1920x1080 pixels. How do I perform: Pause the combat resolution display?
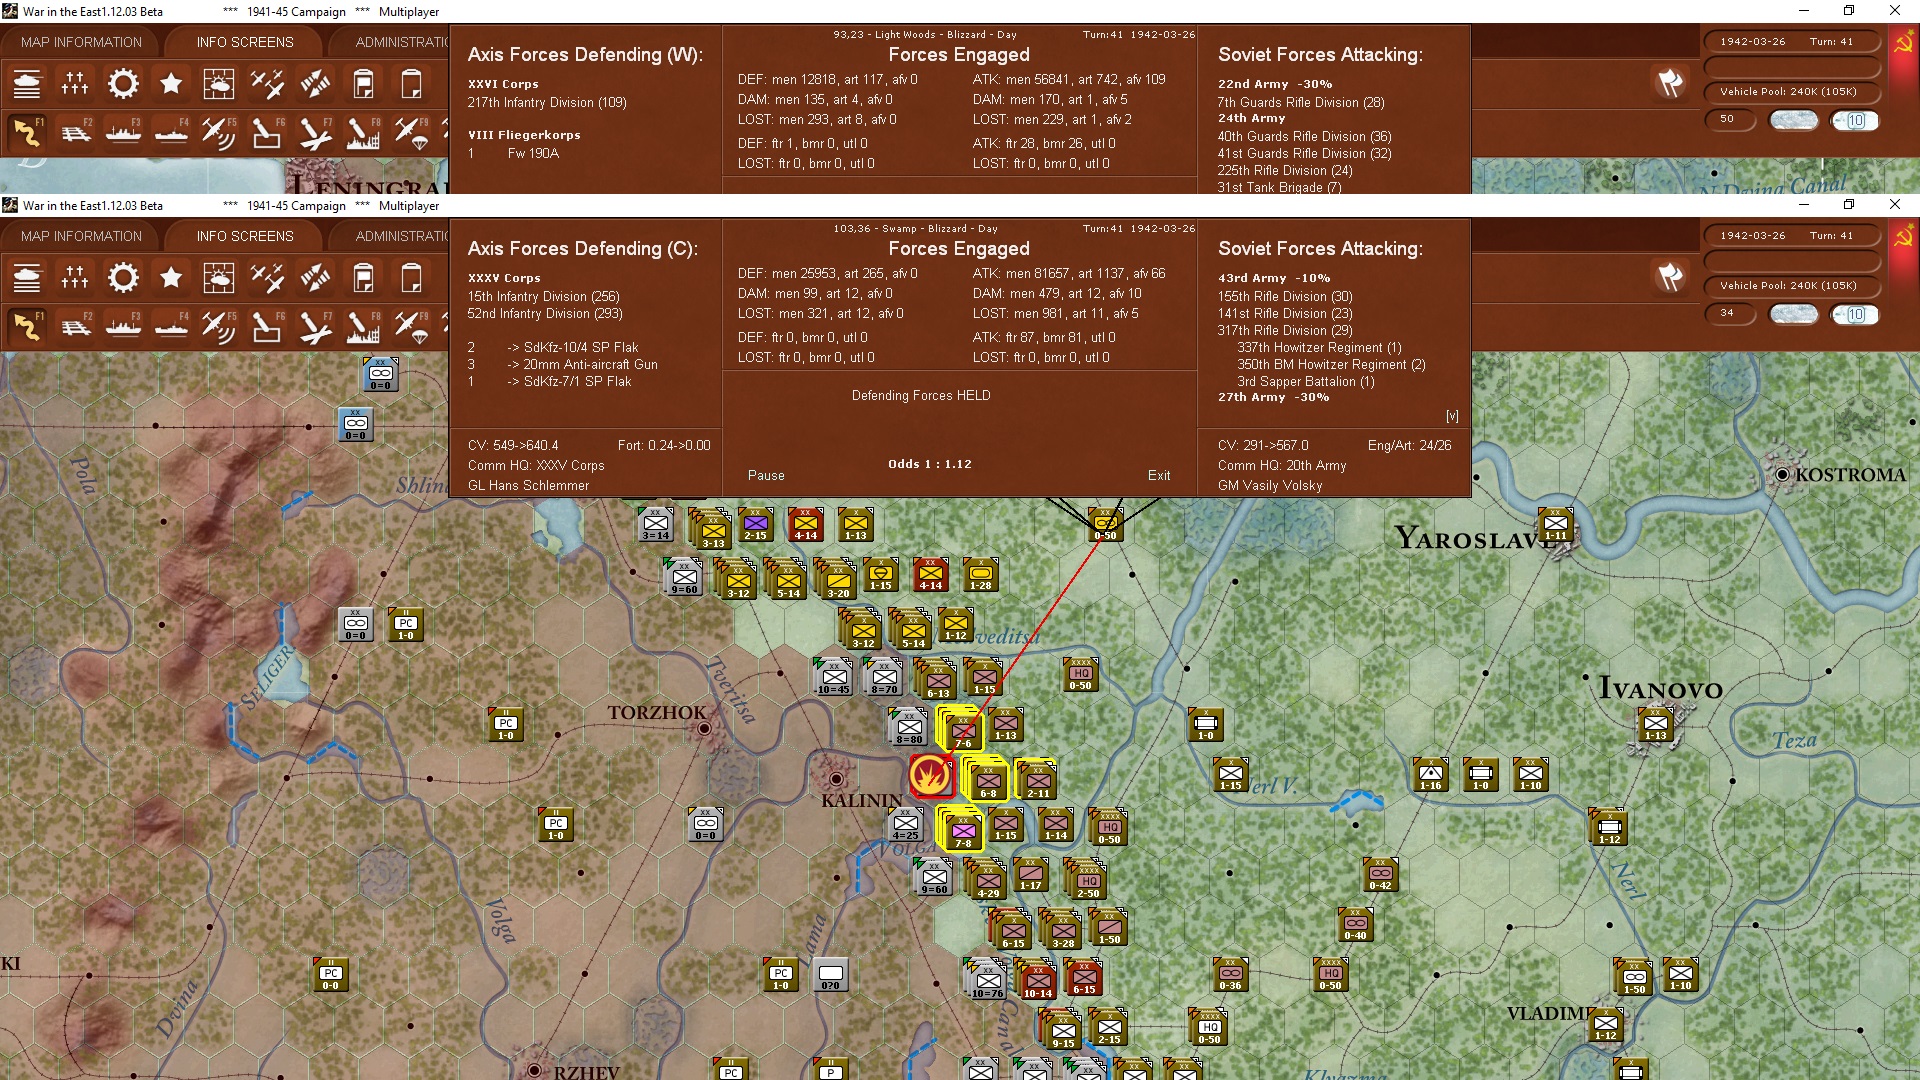pos(766,475)
